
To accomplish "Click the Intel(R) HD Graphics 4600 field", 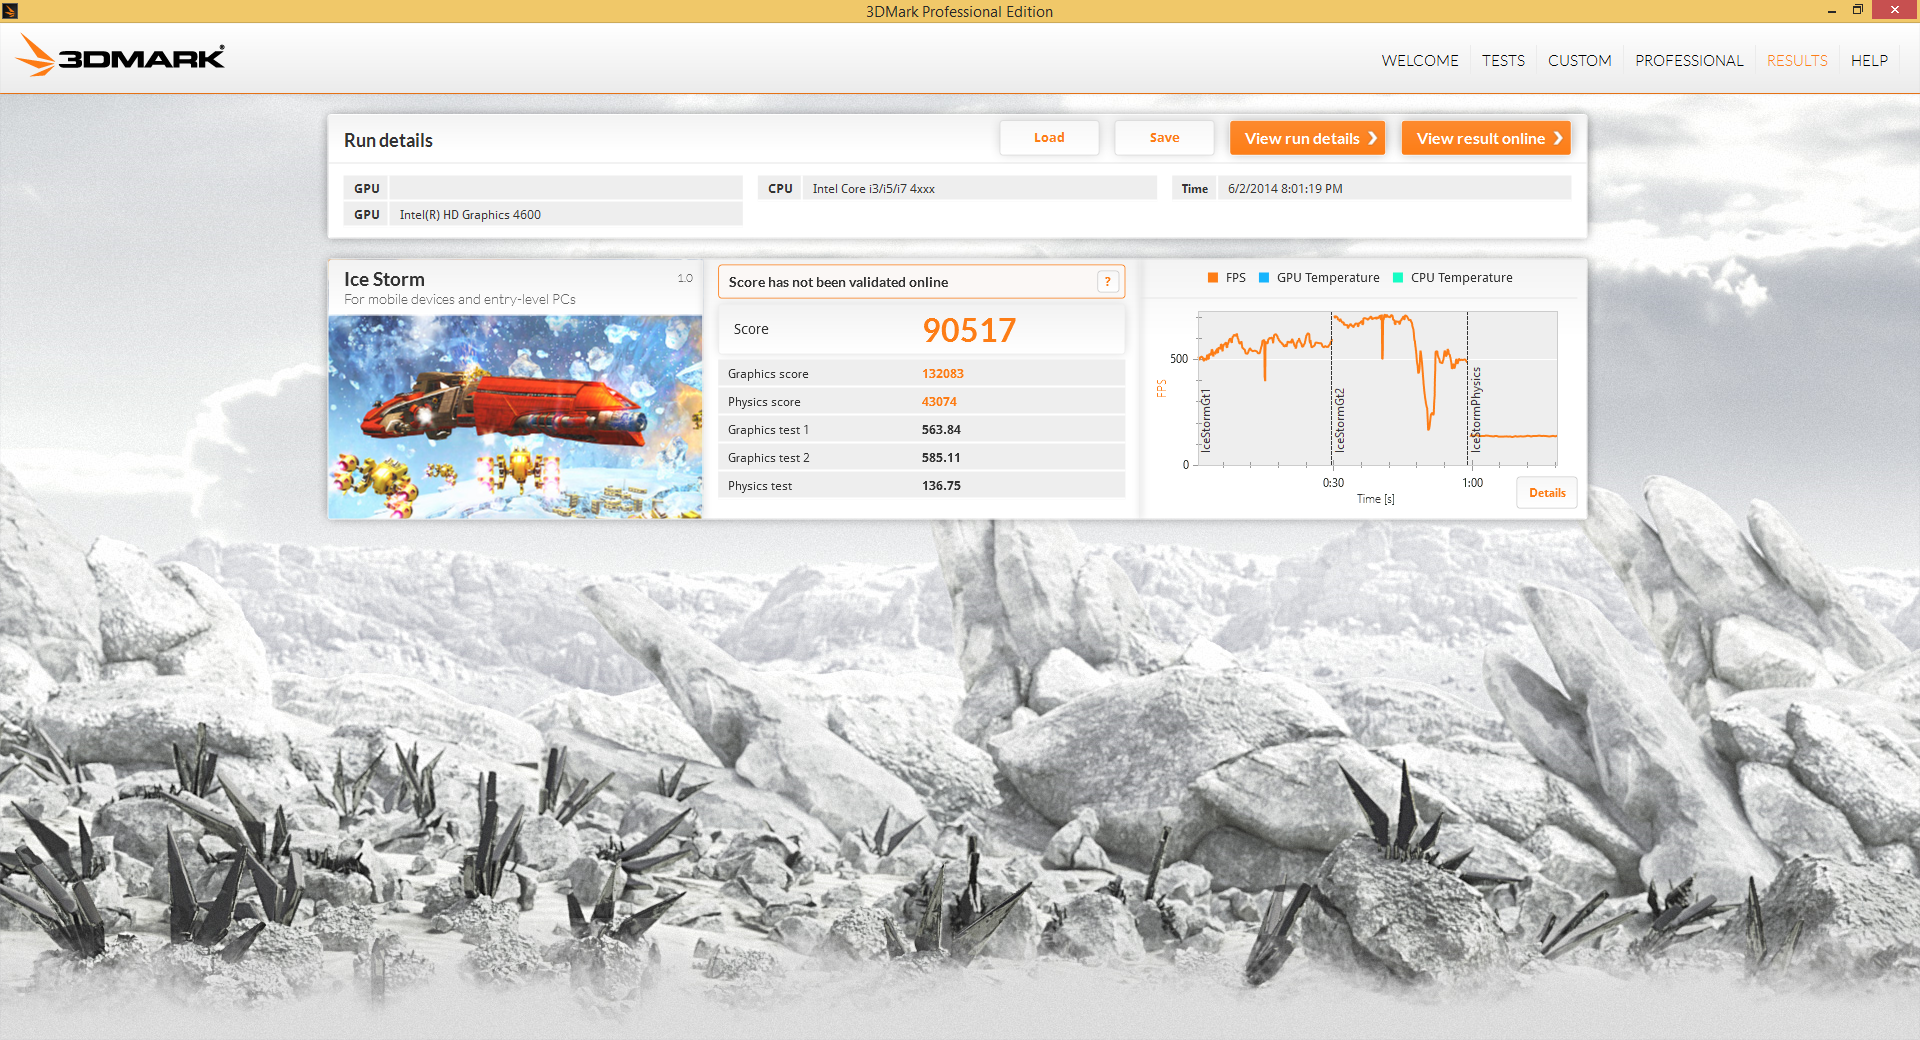I will 566,214.
